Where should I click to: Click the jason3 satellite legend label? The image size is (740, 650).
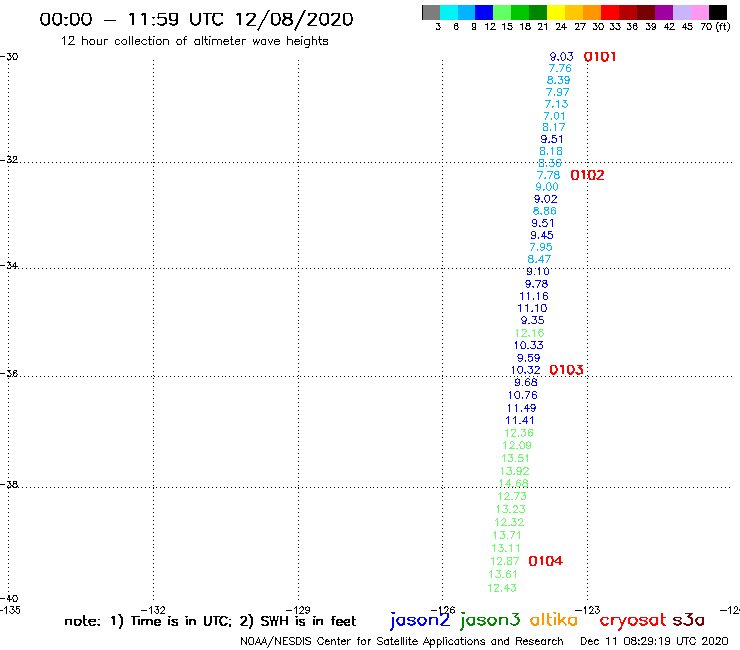click(490, 620)
